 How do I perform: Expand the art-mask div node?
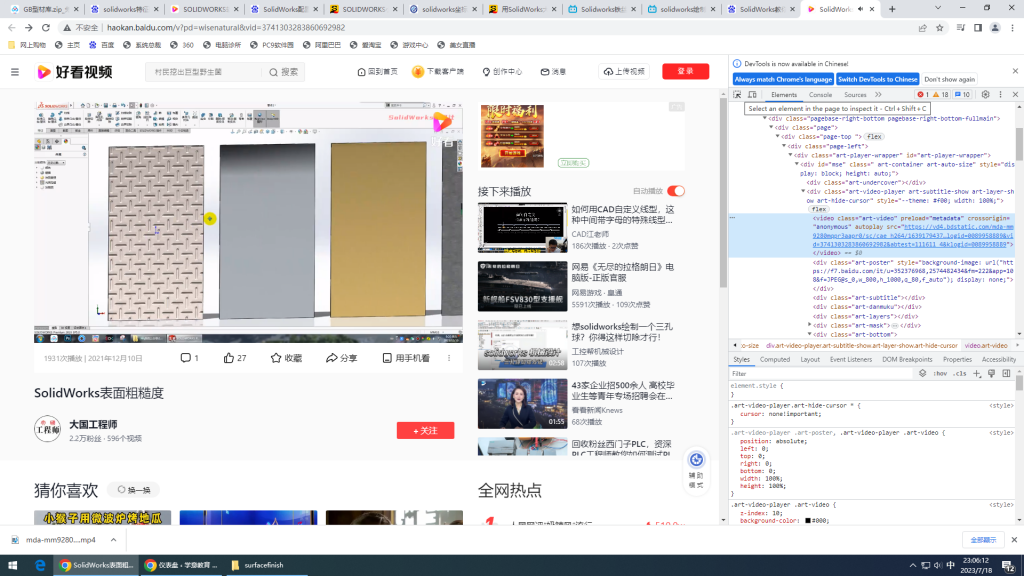[810, 325]
